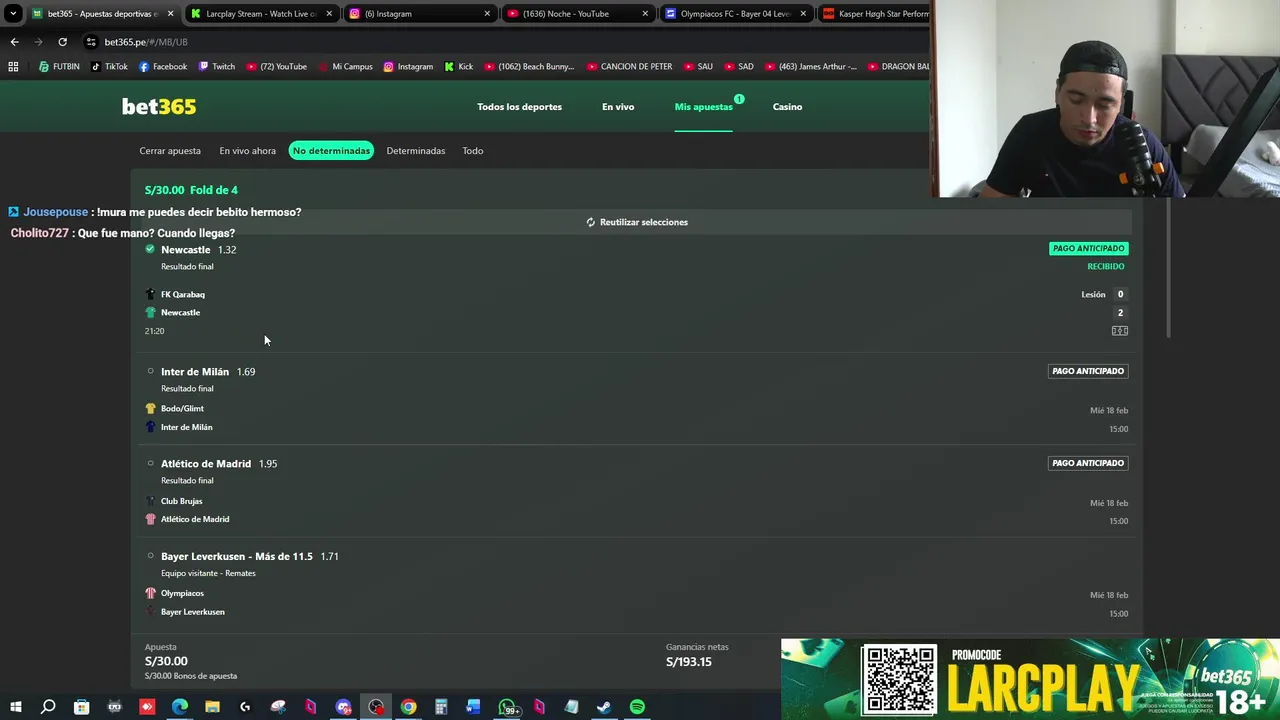
Task: Click the Bodo/Glimt team shirt icon
Action: coord(151,408)
